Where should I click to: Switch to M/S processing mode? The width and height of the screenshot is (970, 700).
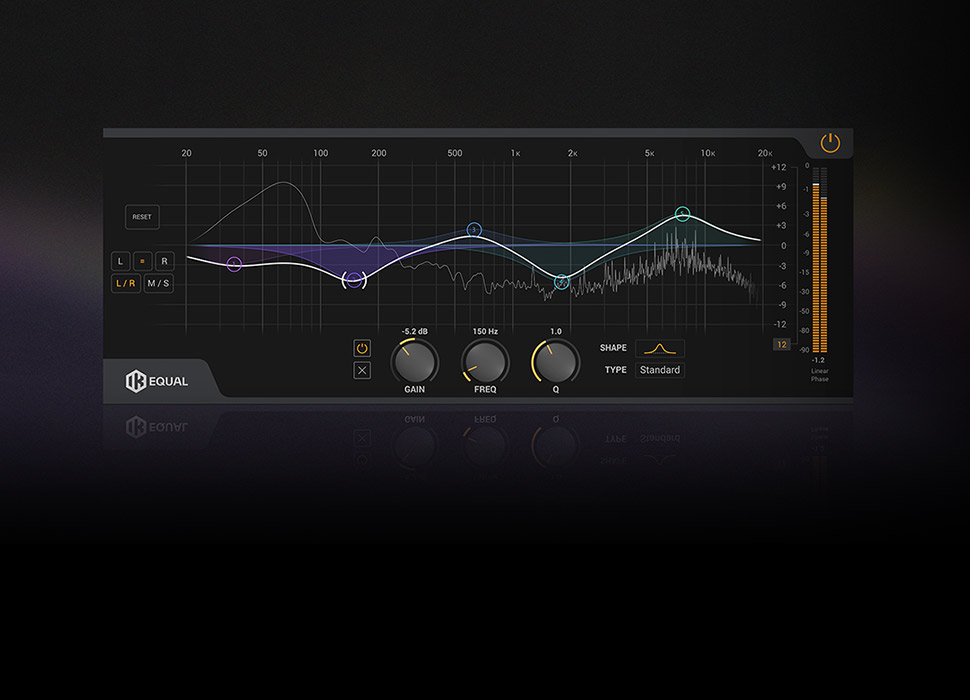159,283
